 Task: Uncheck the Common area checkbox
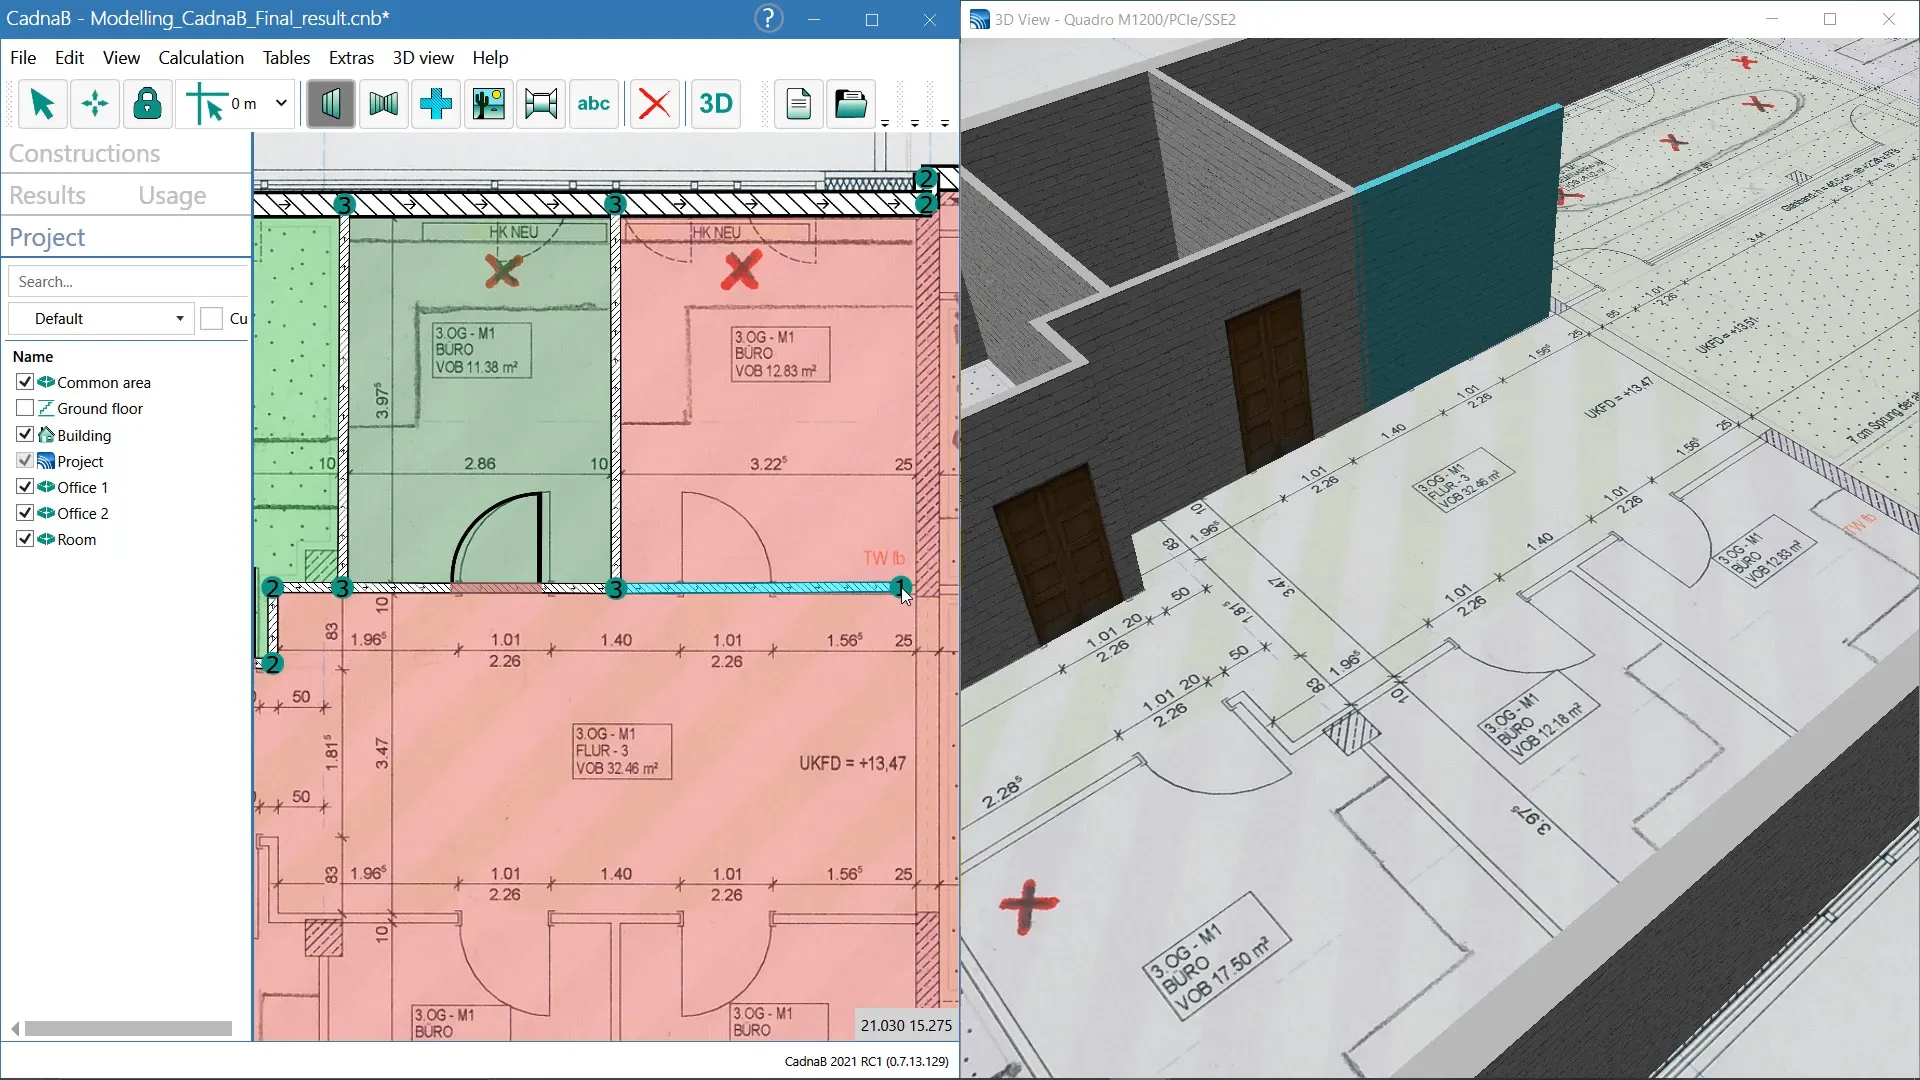coord(25,382)
